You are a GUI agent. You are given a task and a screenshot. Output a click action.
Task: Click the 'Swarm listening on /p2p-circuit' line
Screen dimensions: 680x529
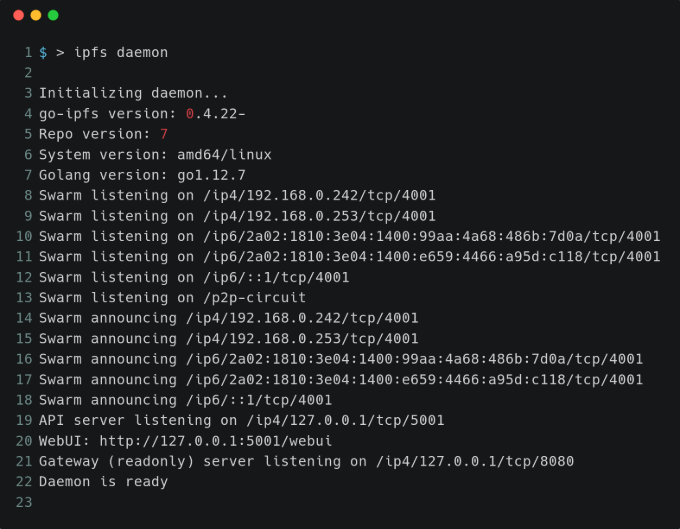tap(172, 298)
